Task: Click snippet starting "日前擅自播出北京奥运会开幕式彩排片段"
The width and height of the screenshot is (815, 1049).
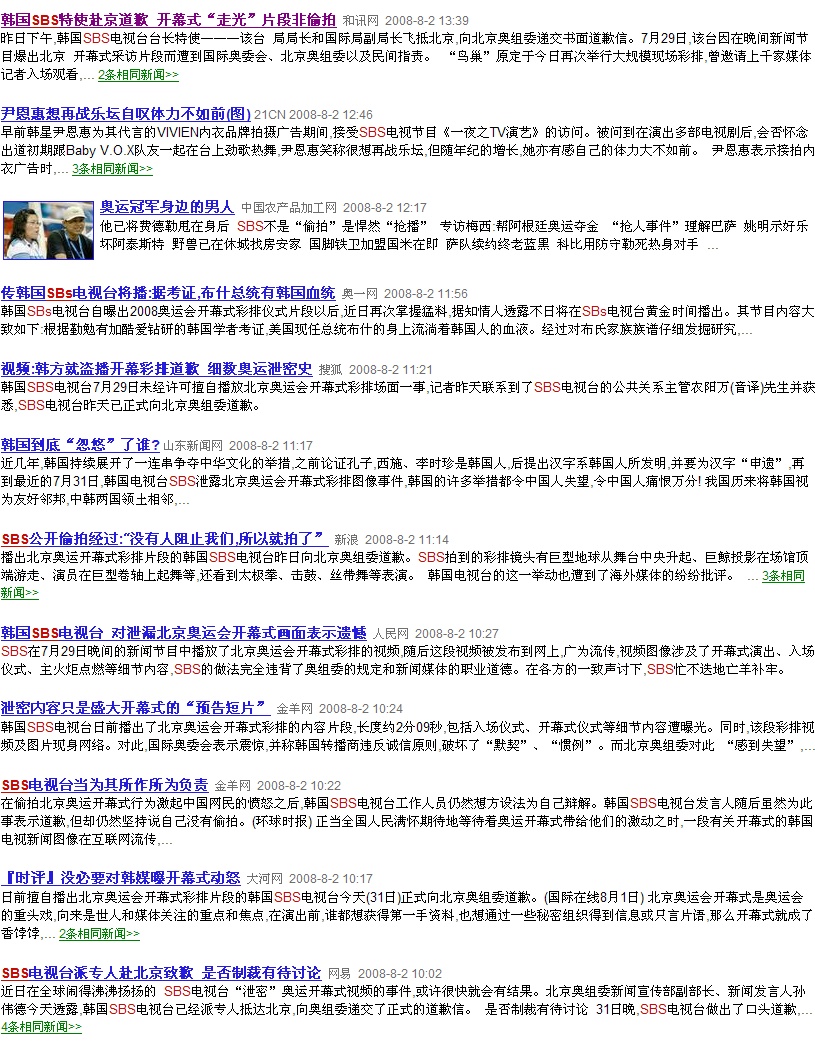Action: [407, 915]
